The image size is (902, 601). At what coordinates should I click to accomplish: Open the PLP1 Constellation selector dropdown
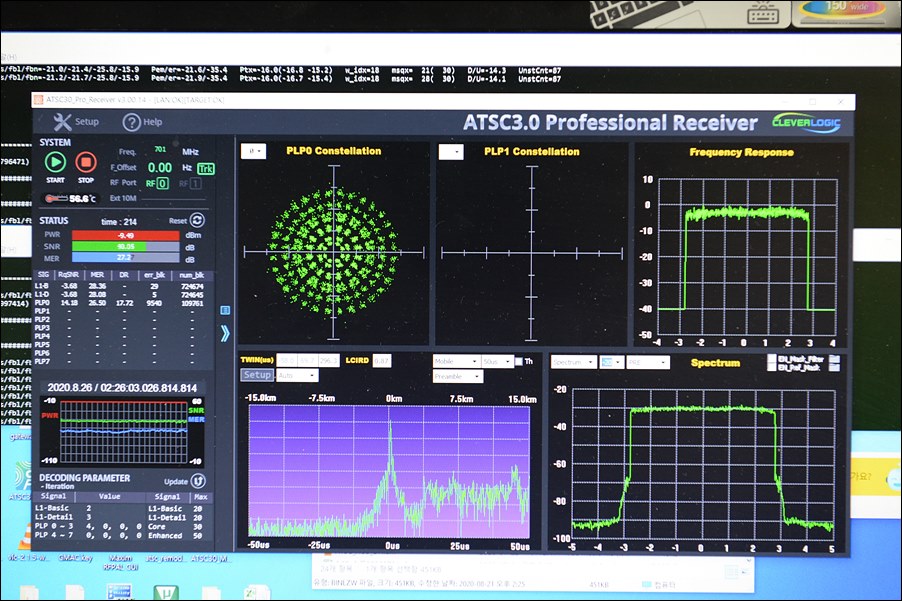click(451, 152)
